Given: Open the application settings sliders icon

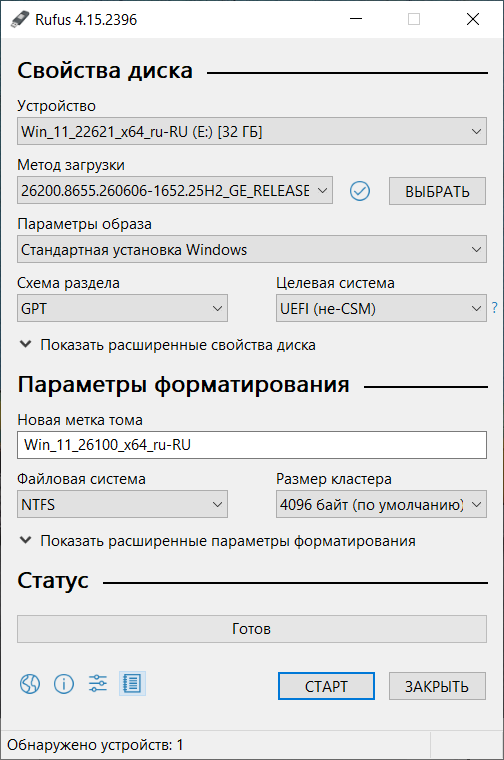Looking at the screenshot, I should [98, 684].
